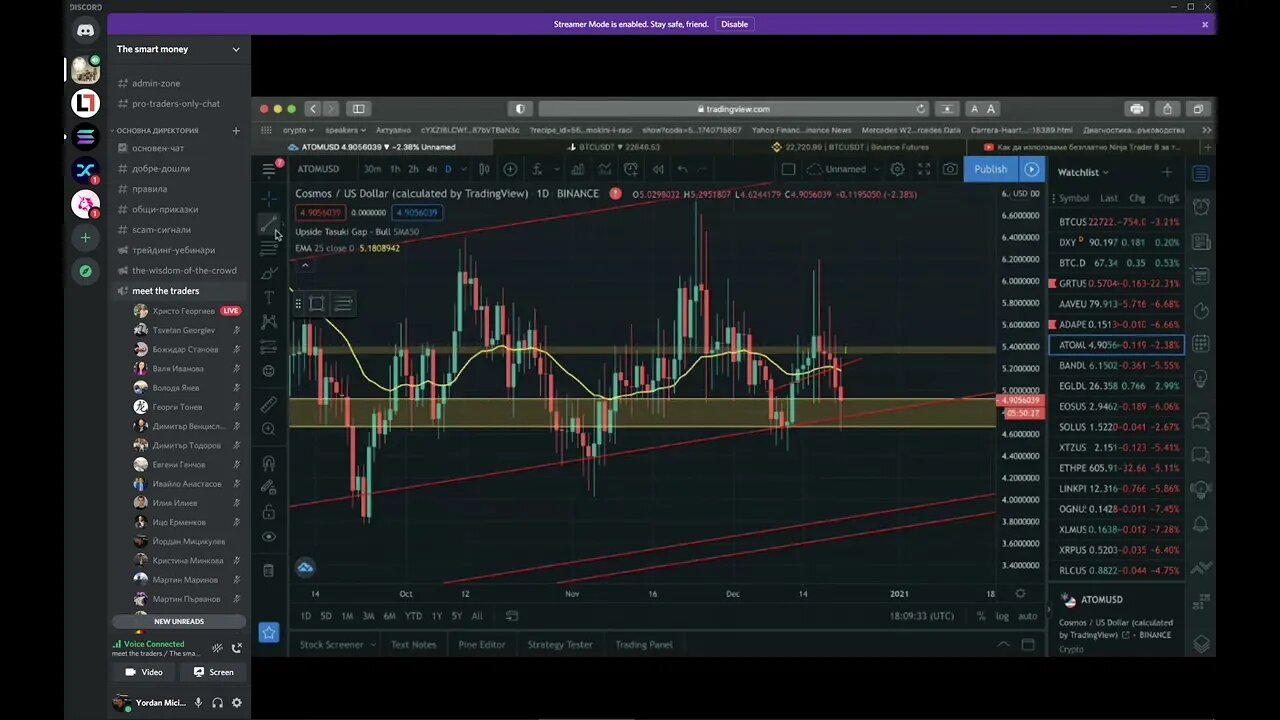The image size is (1280, 720).
Task: Toggle fullscreen mode icon
Action: tap(924, 169)
